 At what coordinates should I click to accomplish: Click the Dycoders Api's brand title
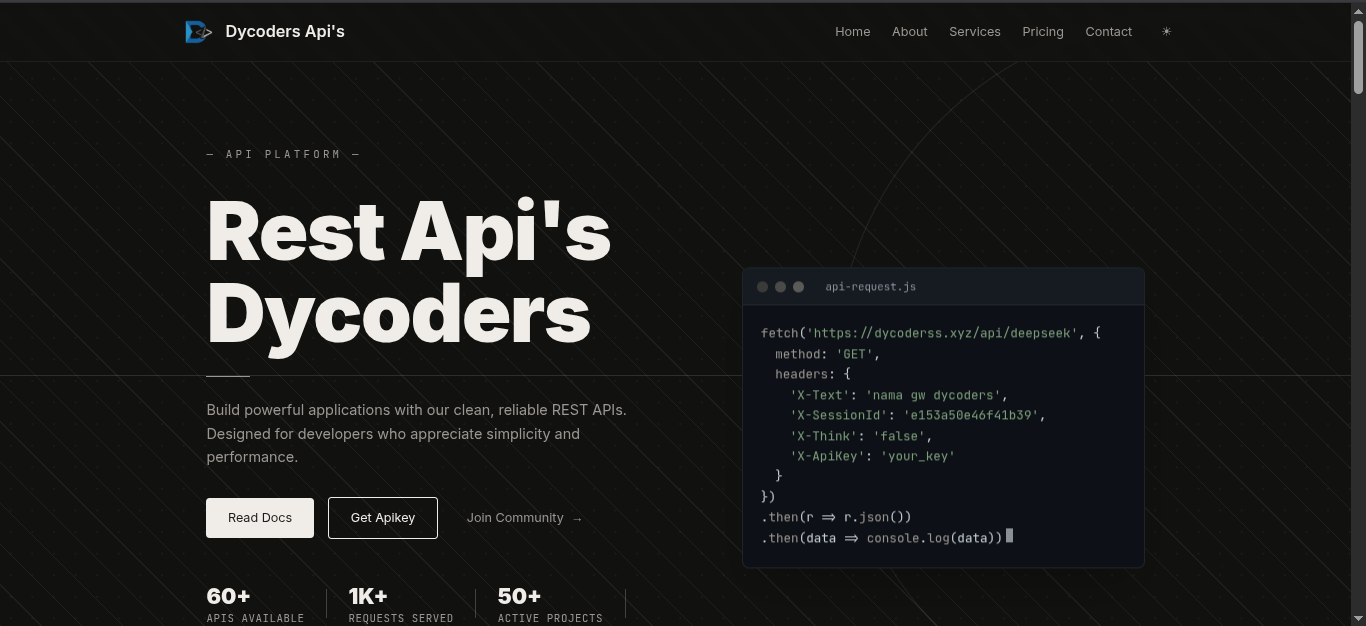coord(285,32)
